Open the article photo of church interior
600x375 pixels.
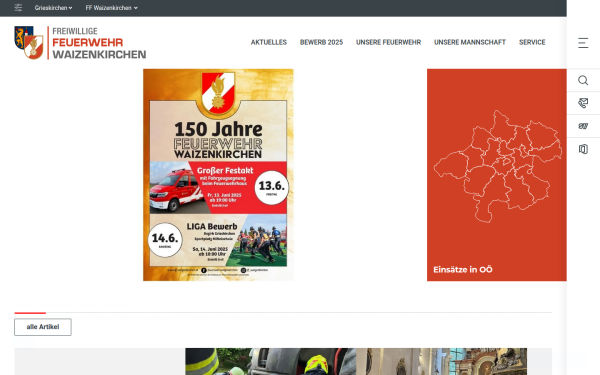click(442, 361)
